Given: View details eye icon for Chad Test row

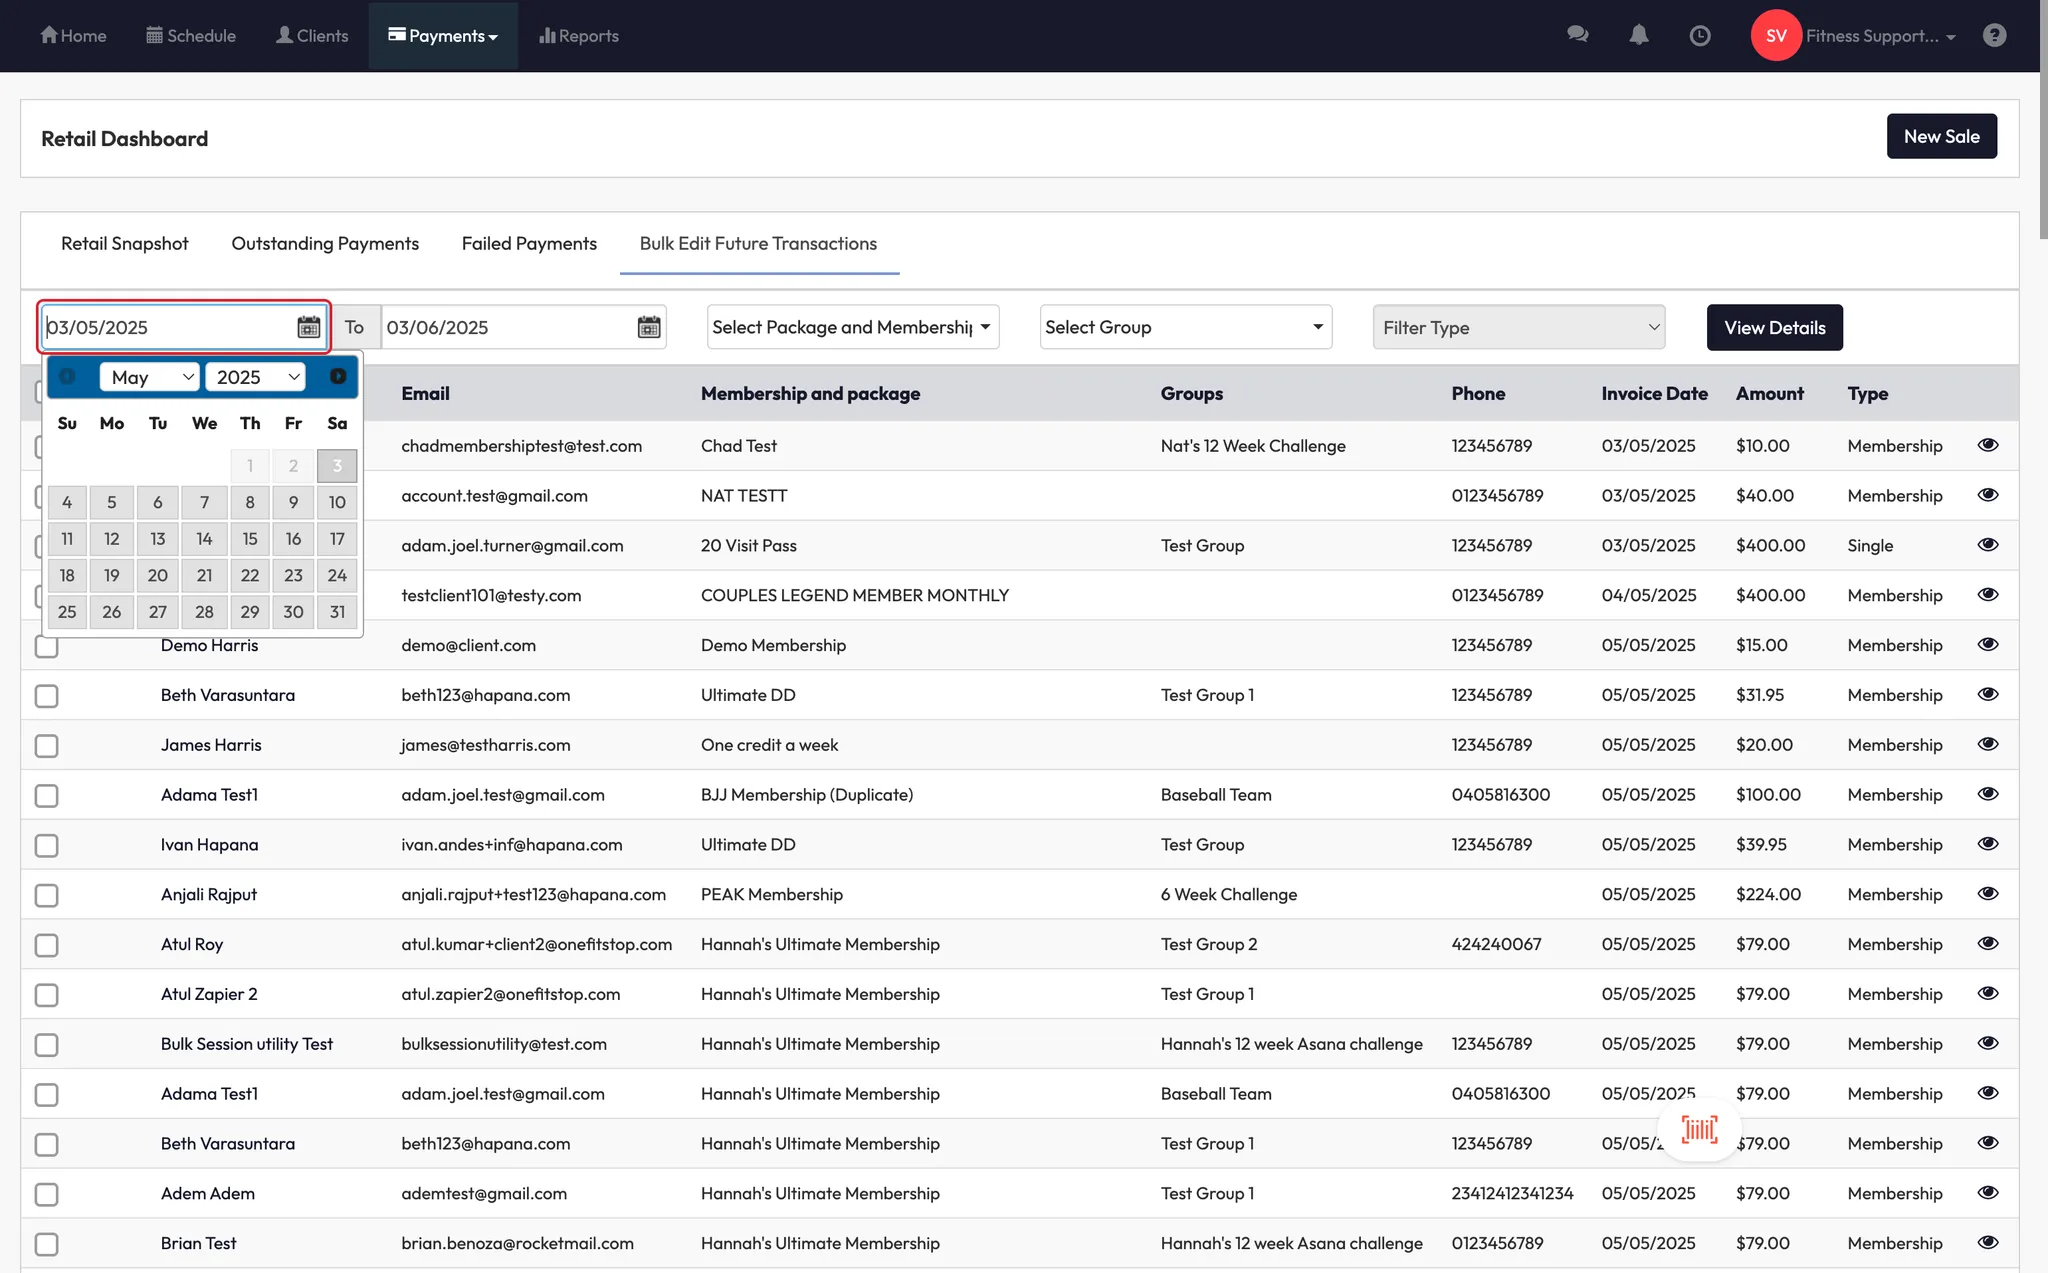Looking at the screenshot, I should [1987, 445].
